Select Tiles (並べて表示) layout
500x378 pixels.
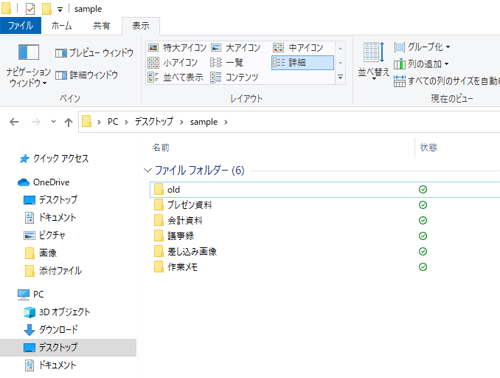[x=175, y=77]
